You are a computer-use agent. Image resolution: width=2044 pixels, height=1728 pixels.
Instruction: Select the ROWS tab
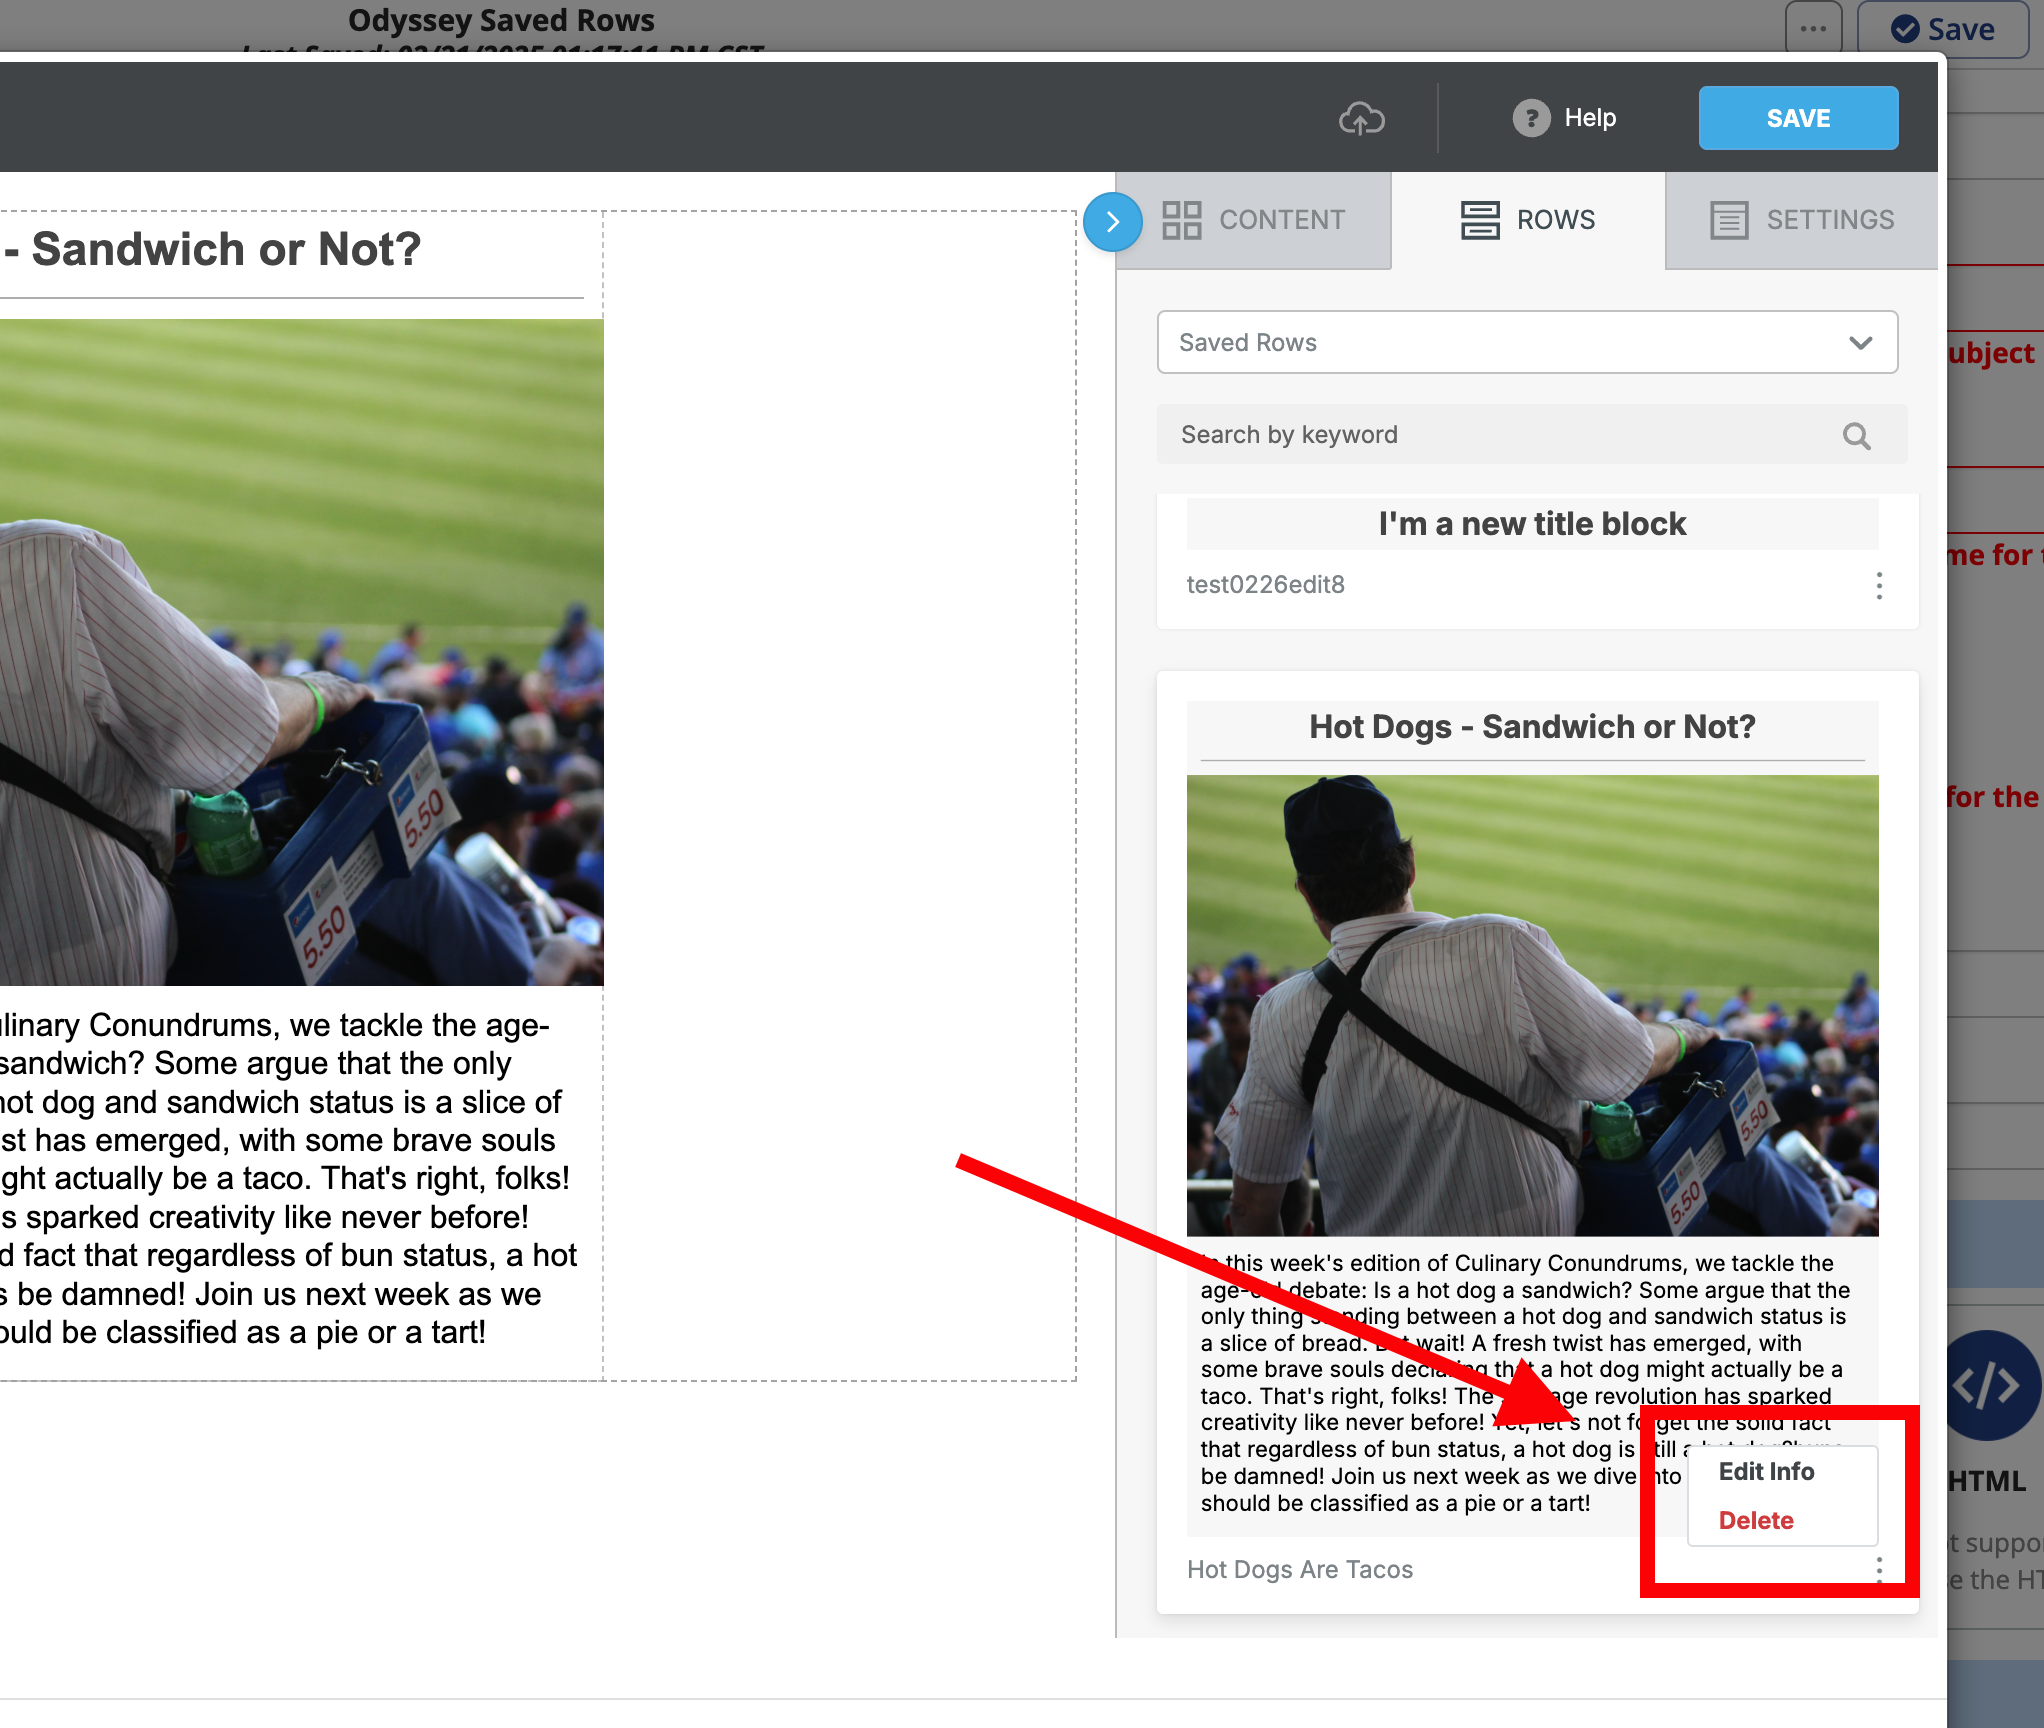tap(1528, 220)
